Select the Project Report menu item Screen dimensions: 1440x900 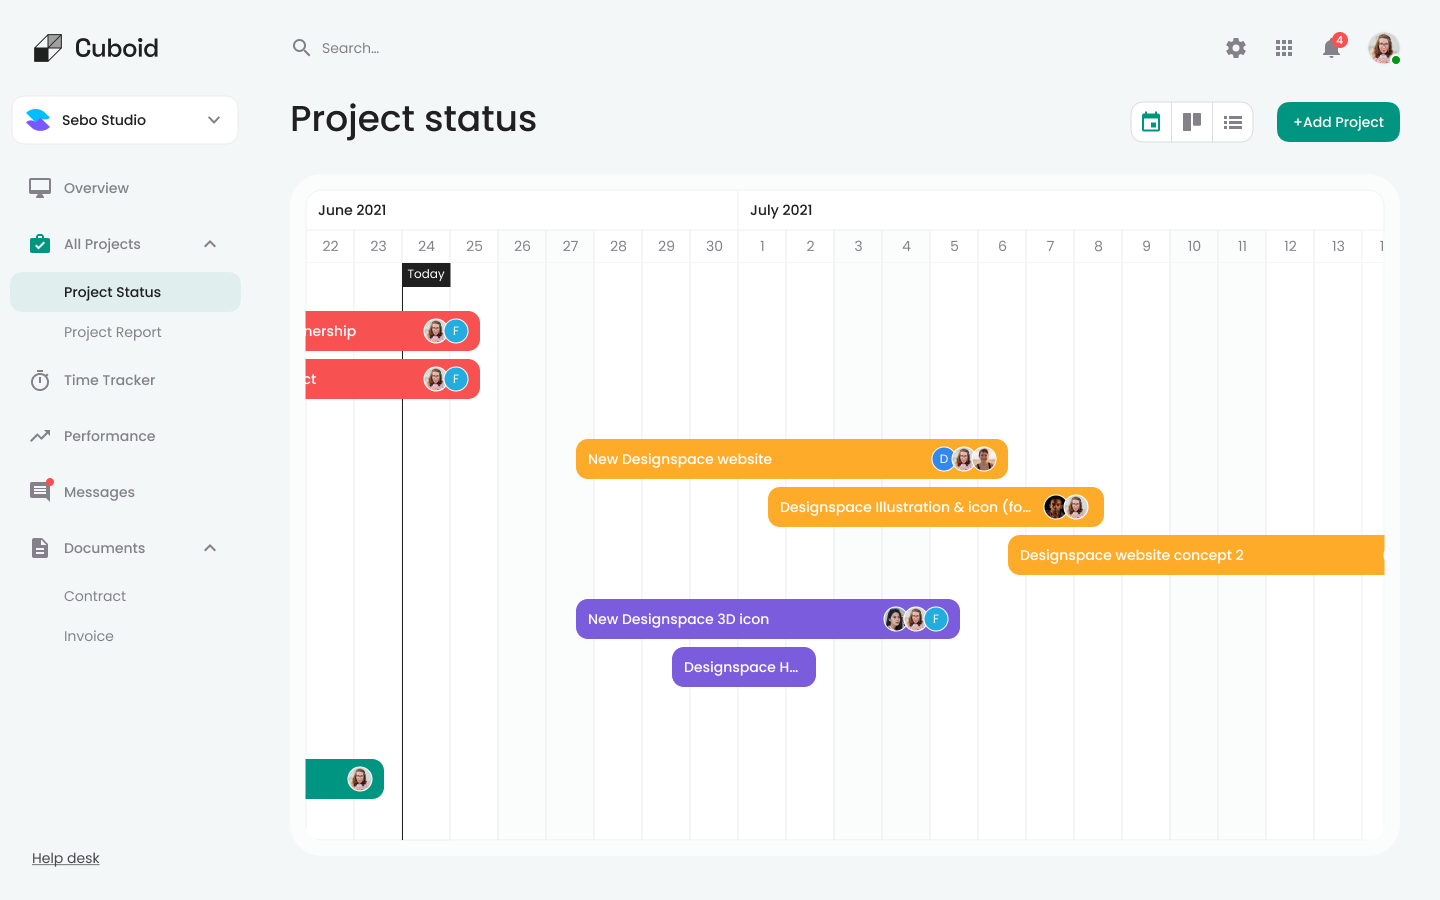112,331
